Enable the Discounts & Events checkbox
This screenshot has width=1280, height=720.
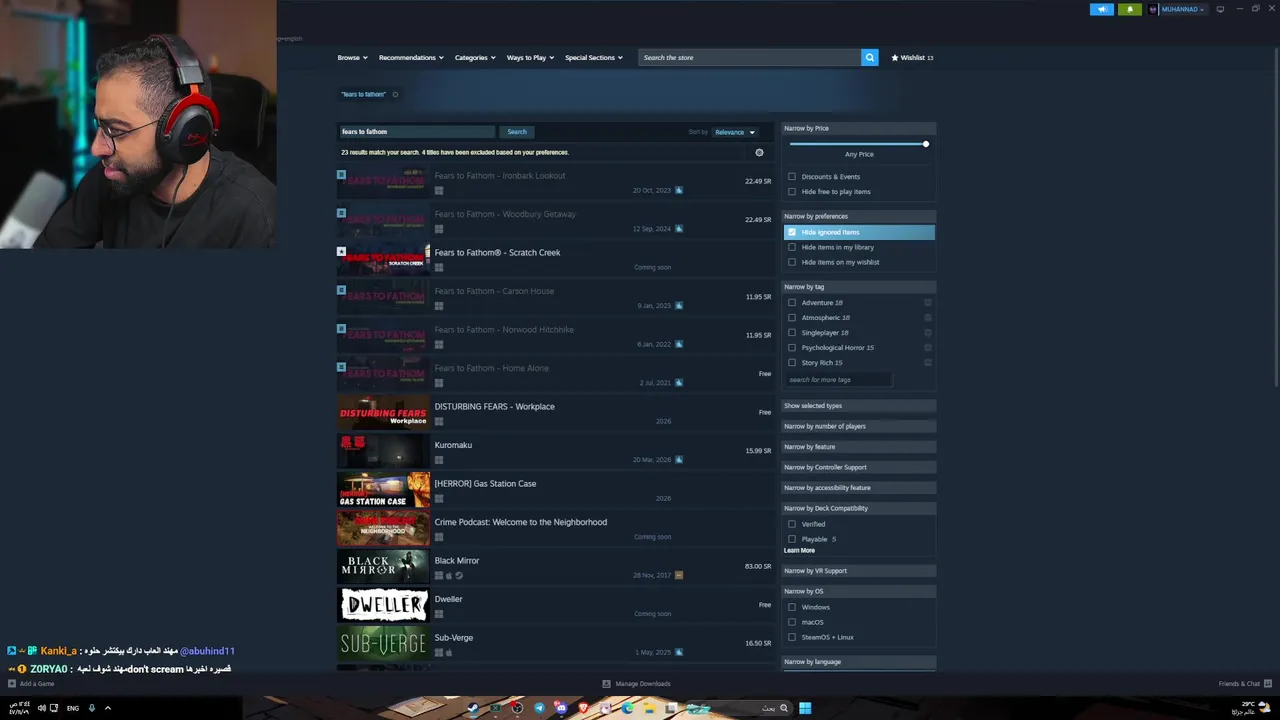(792, 176)
